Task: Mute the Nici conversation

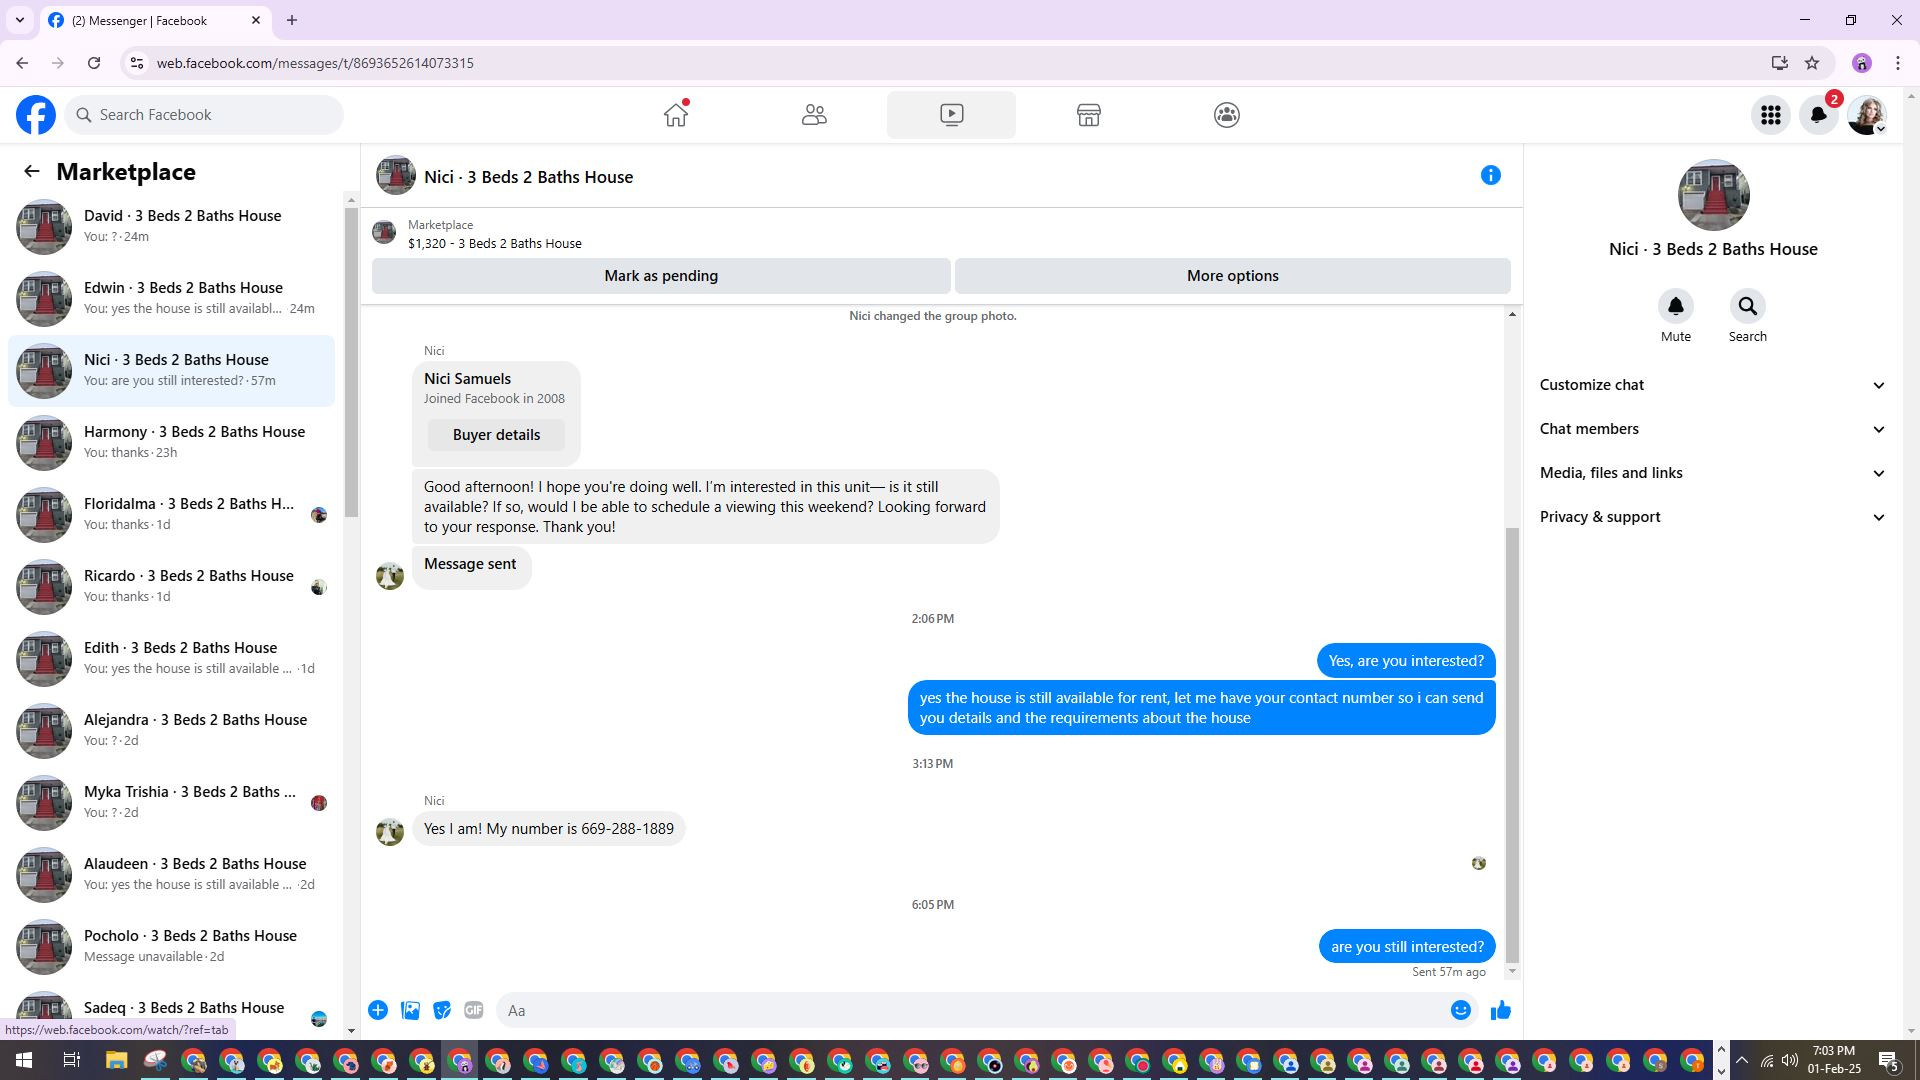Action: click(x=1676, y=307)
